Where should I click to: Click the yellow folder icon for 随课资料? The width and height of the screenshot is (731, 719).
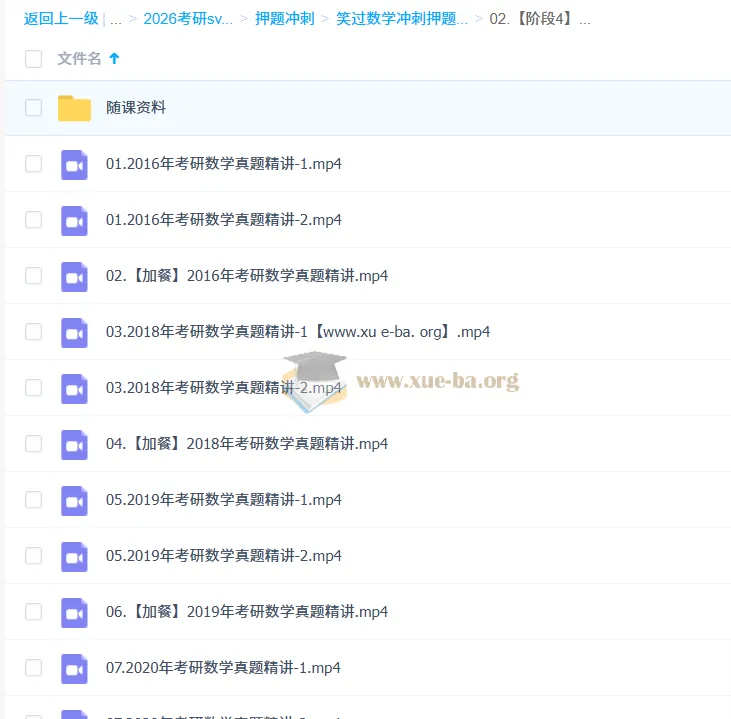[74, 108]
